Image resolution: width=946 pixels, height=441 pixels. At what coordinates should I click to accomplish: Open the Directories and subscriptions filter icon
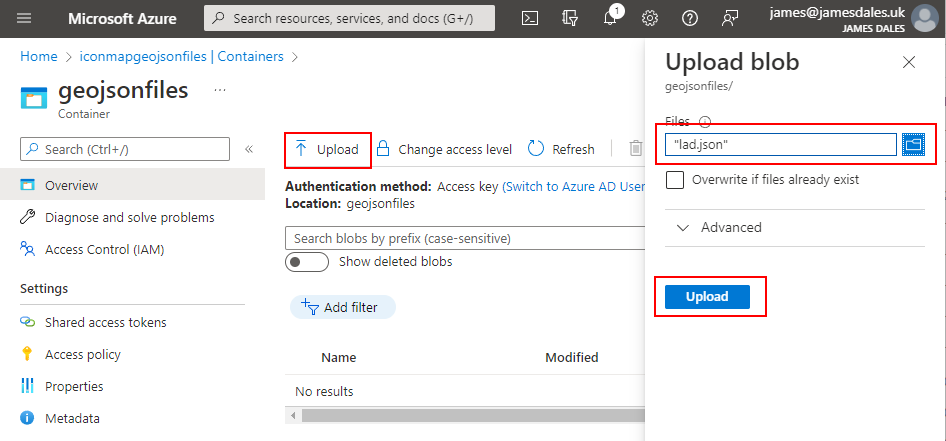(x=570, y=18)
